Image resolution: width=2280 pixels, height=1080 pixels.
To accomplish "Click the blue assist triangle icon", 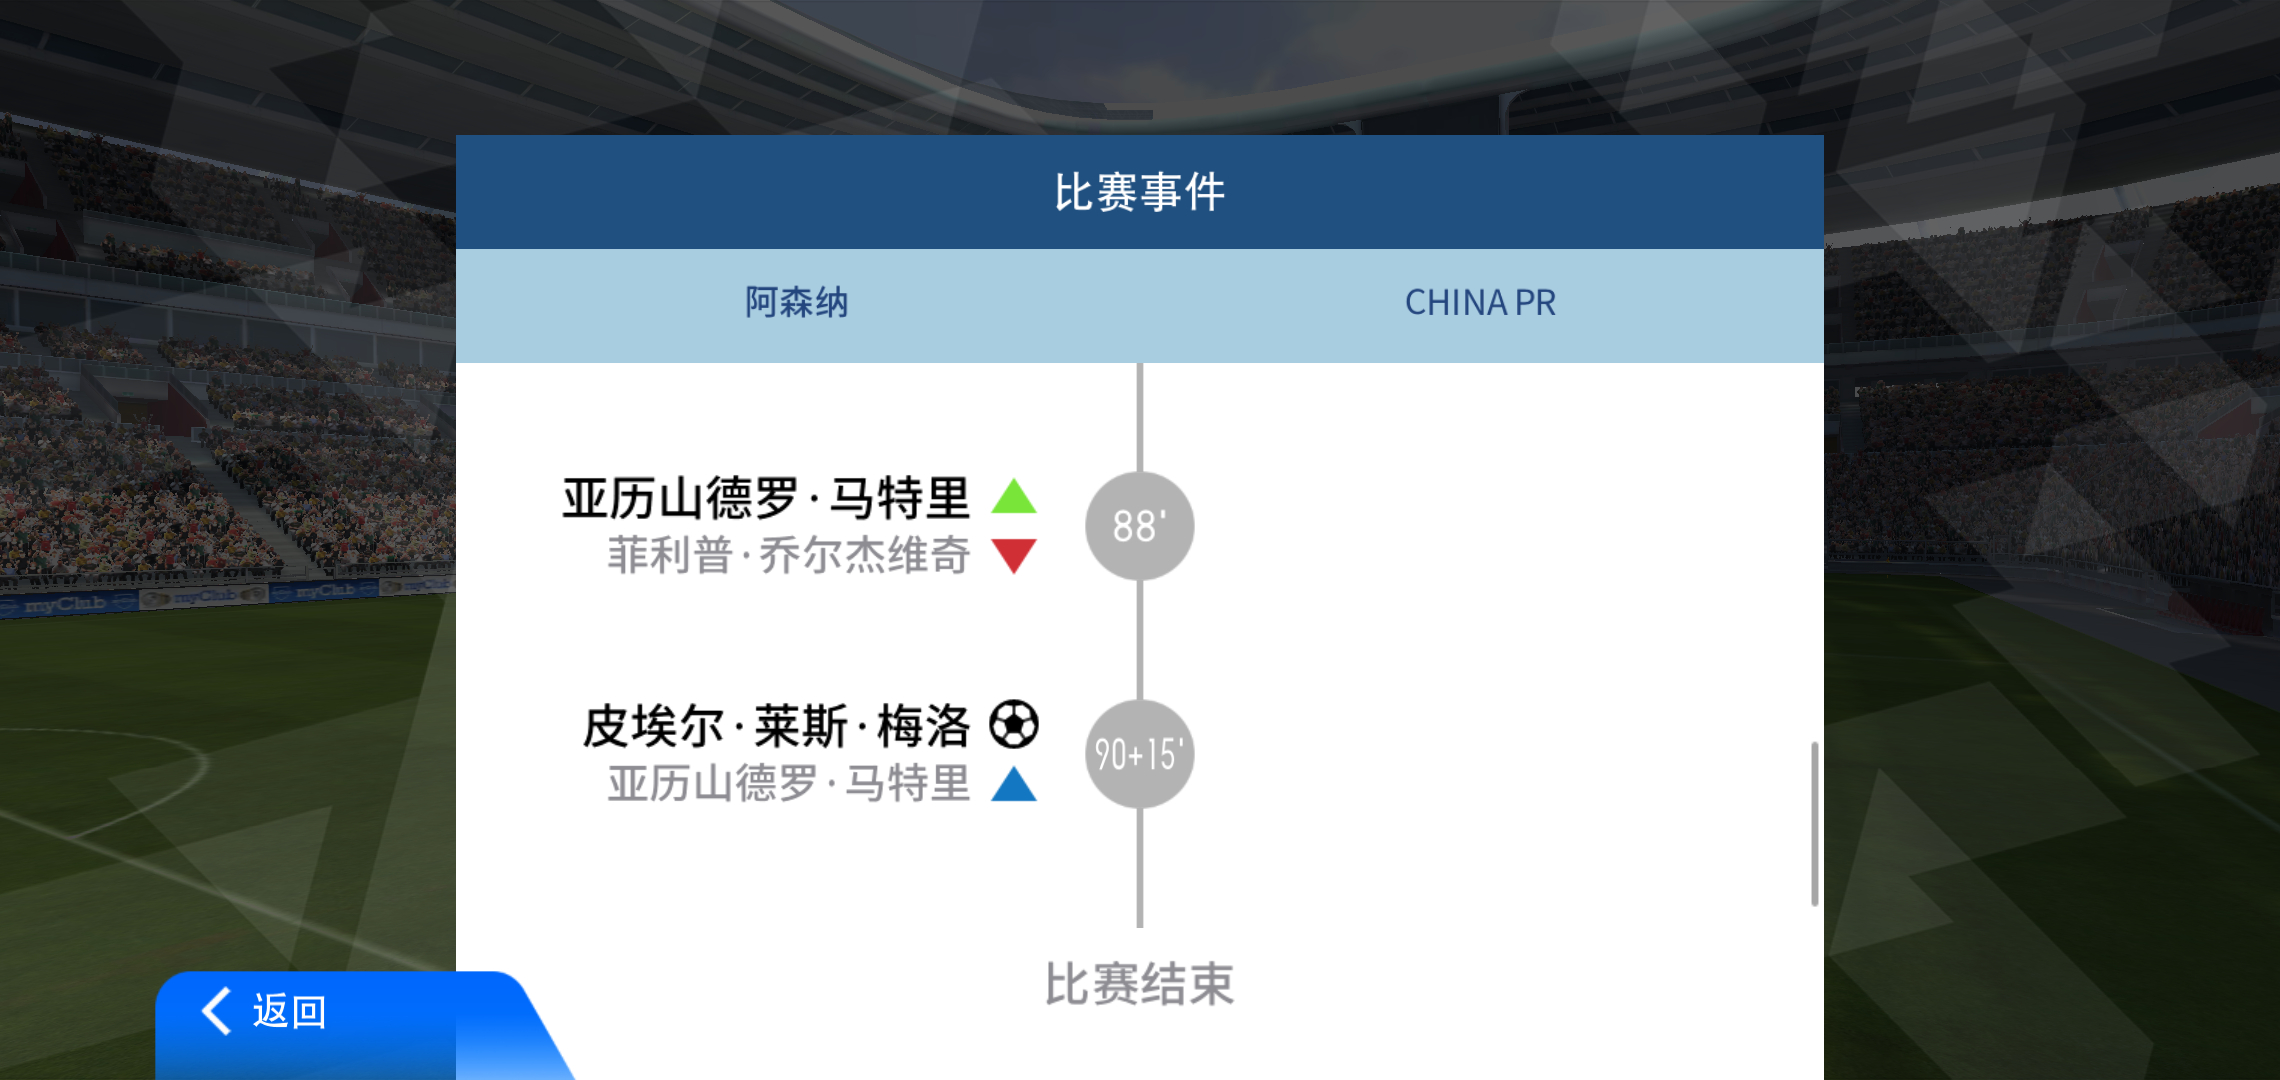I will pos(1014,784).
